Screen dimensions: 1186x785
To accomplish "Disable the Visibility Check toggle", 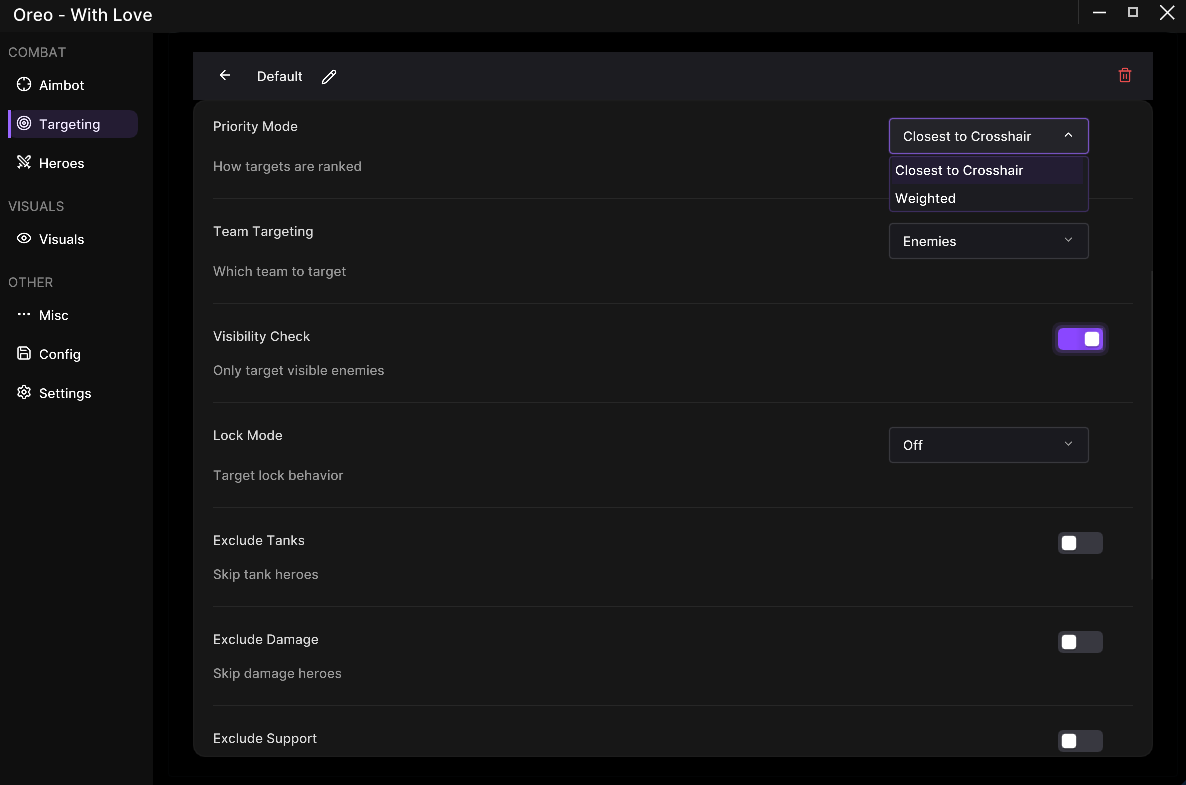I will 1080,339.
